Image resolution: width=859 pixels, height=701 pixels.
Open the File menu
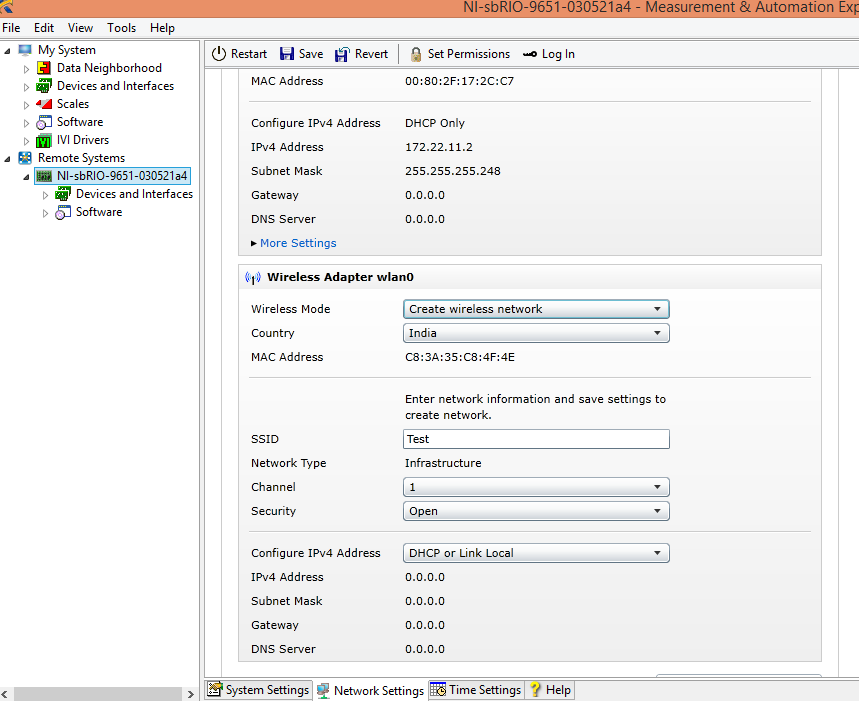[11, 28]
